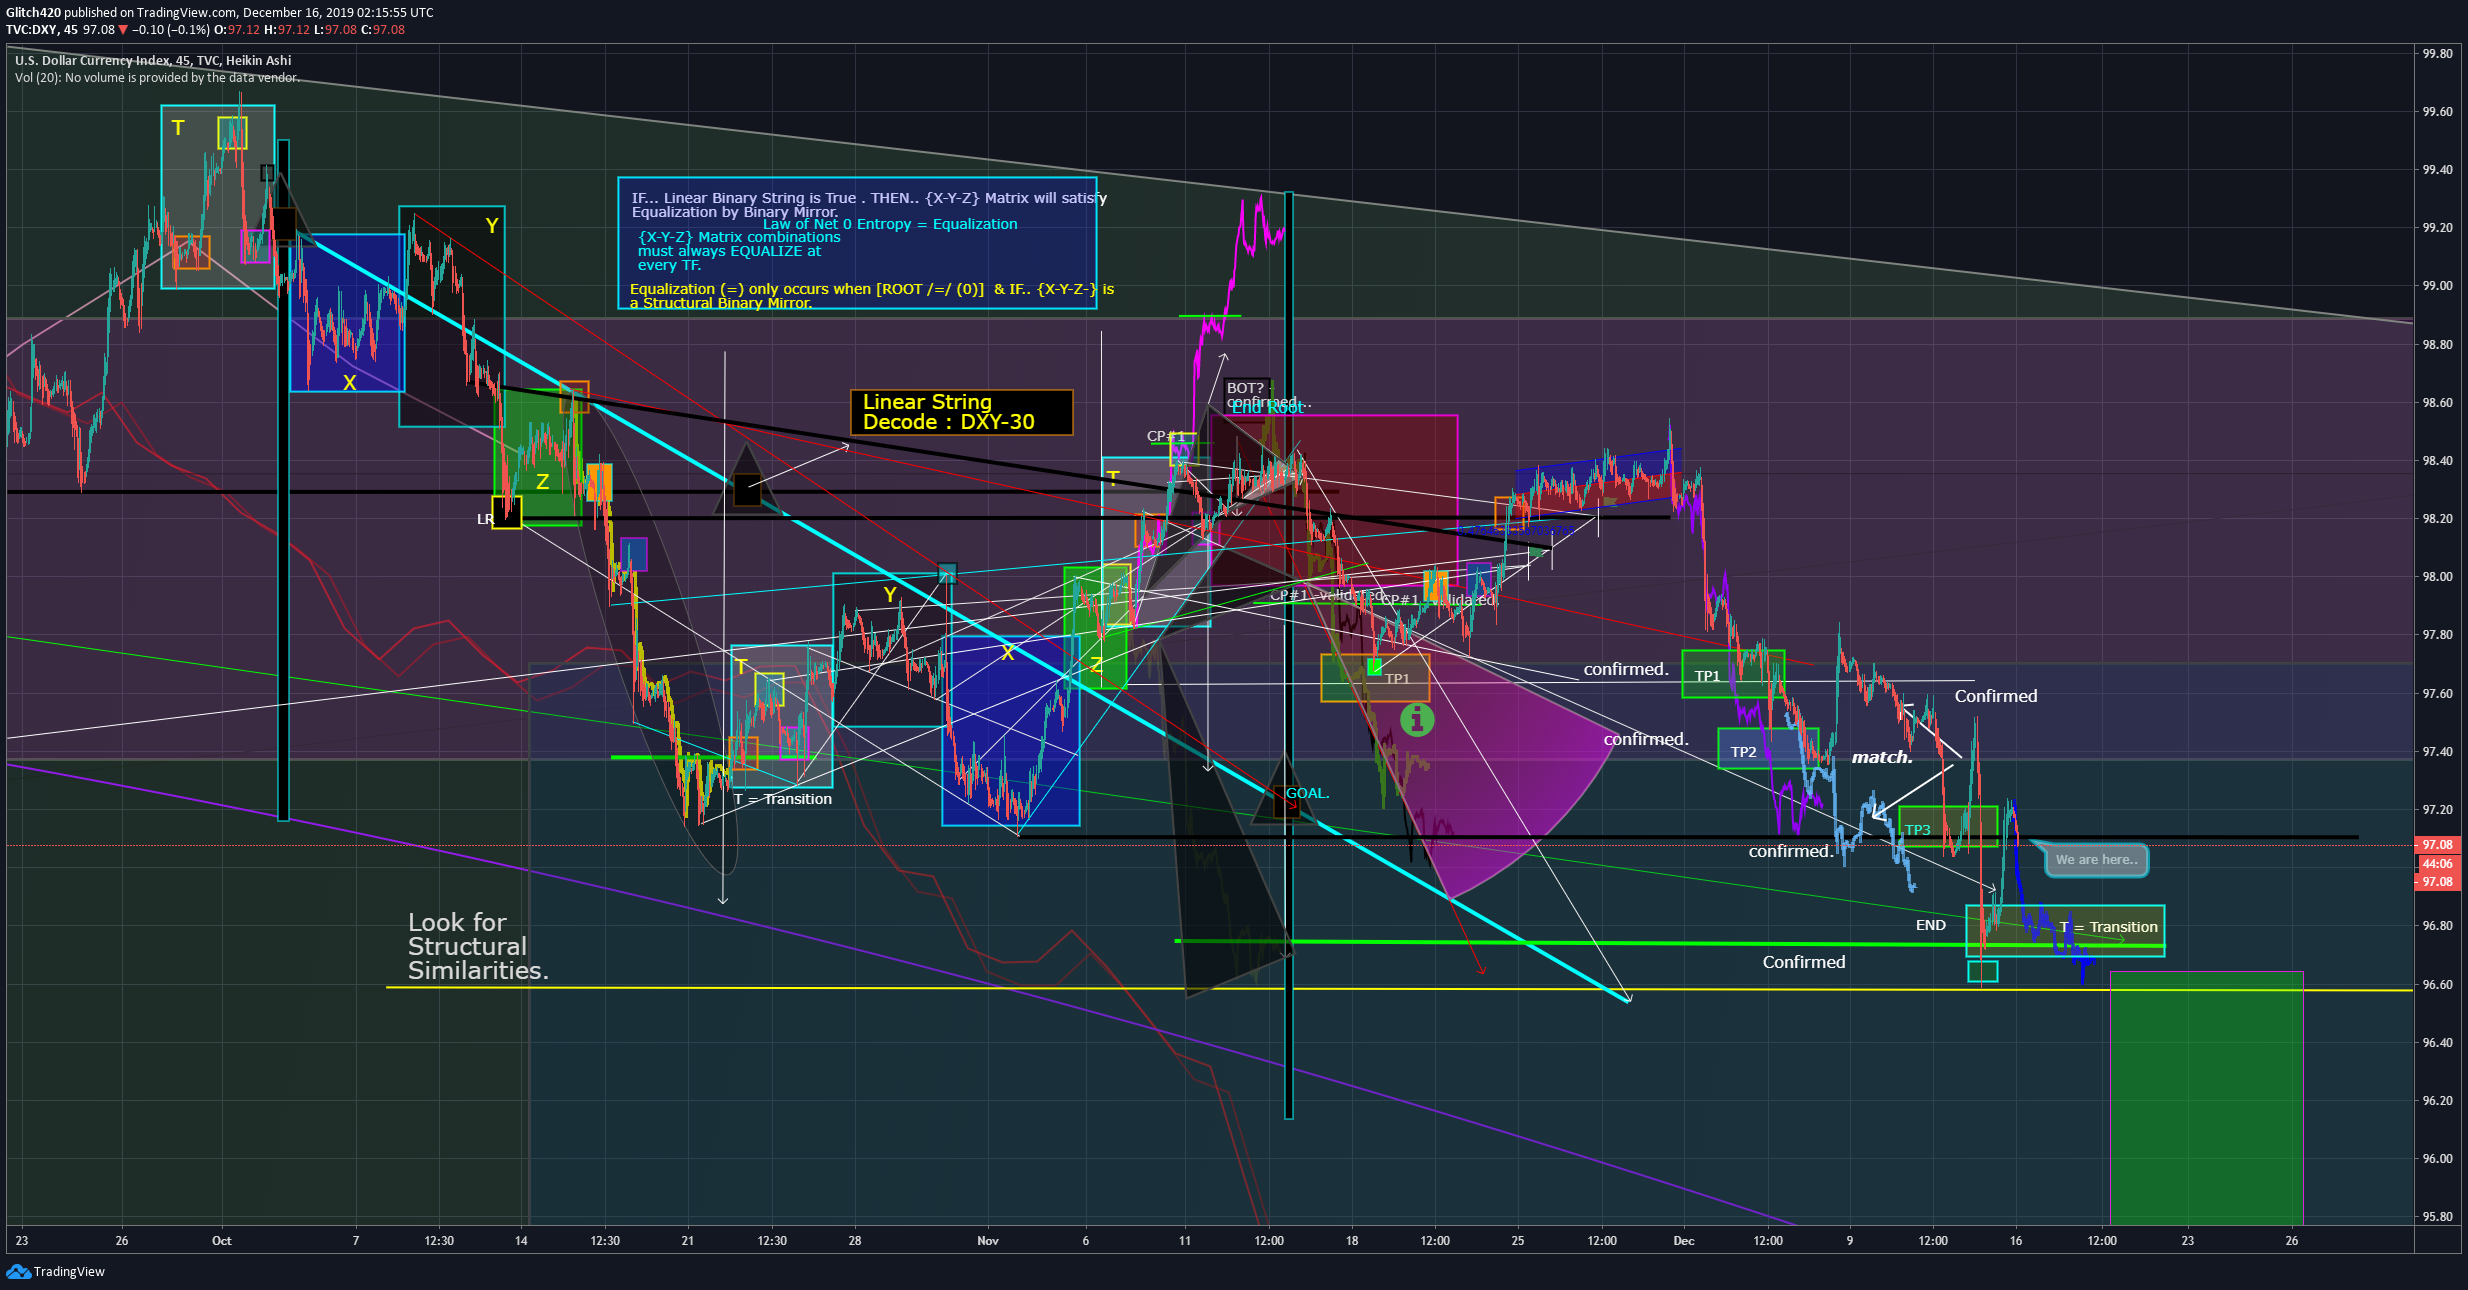2468x1290 pixels.
Task: Click the 95.80 price axis label
Action: 2437,1217
